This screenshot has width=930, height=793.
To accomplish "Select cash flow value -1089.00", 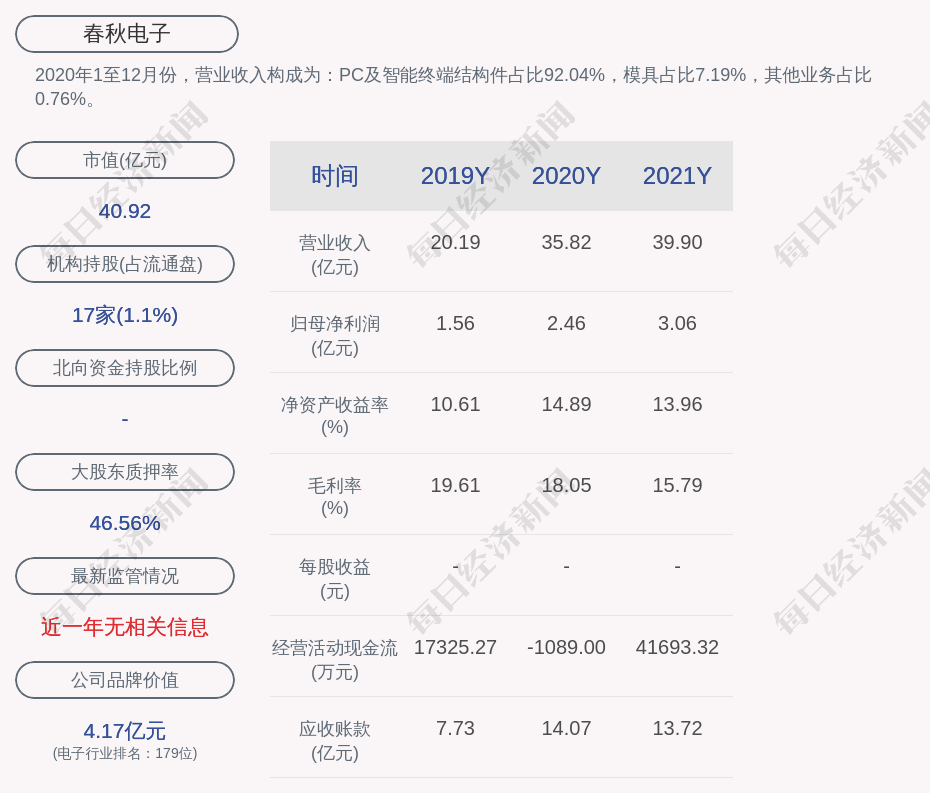I will (566, 647).
